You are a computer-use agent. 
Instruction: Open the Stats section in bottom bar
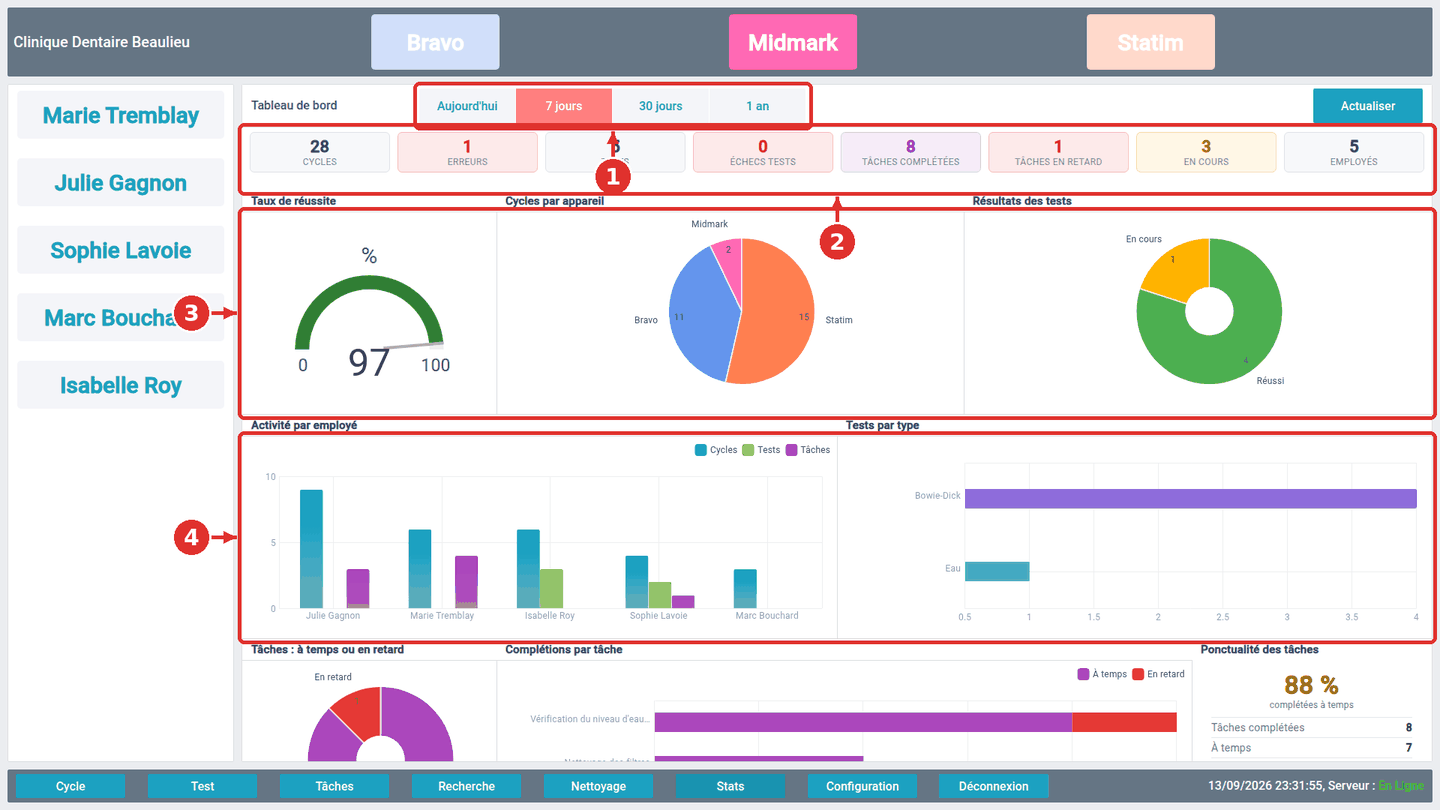731,786
